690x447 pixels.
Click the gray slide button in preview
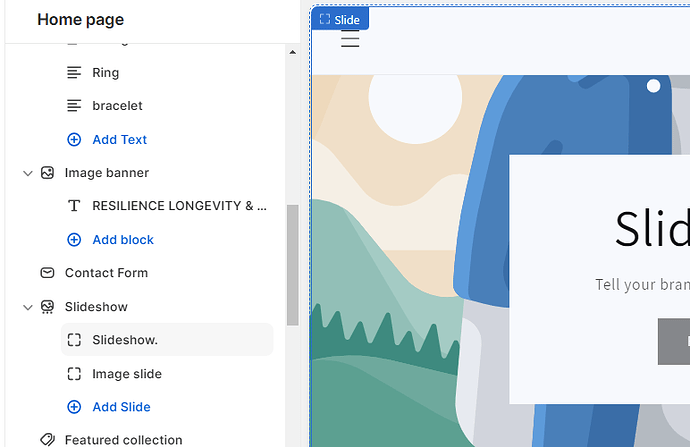tap(674, 341)
